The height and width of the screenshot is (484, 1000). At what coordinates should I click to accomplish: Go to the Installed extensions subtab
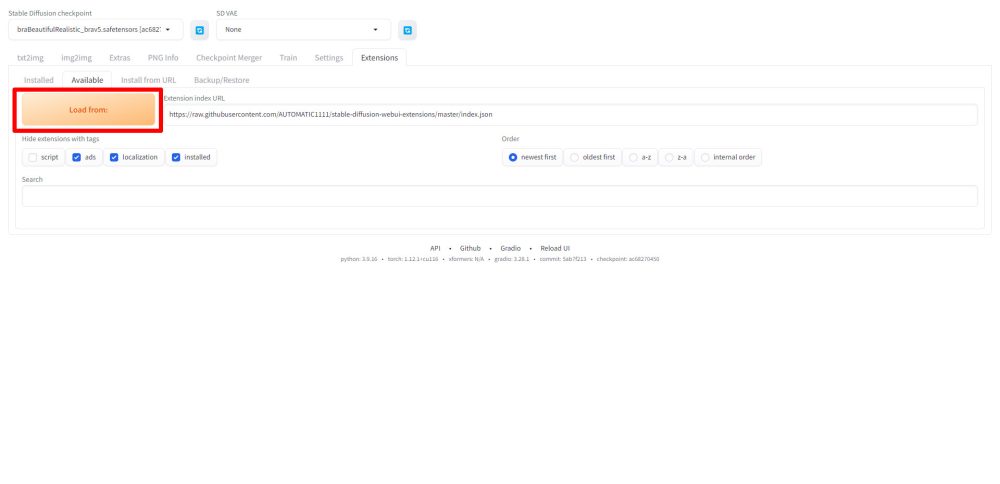[39, 80]
